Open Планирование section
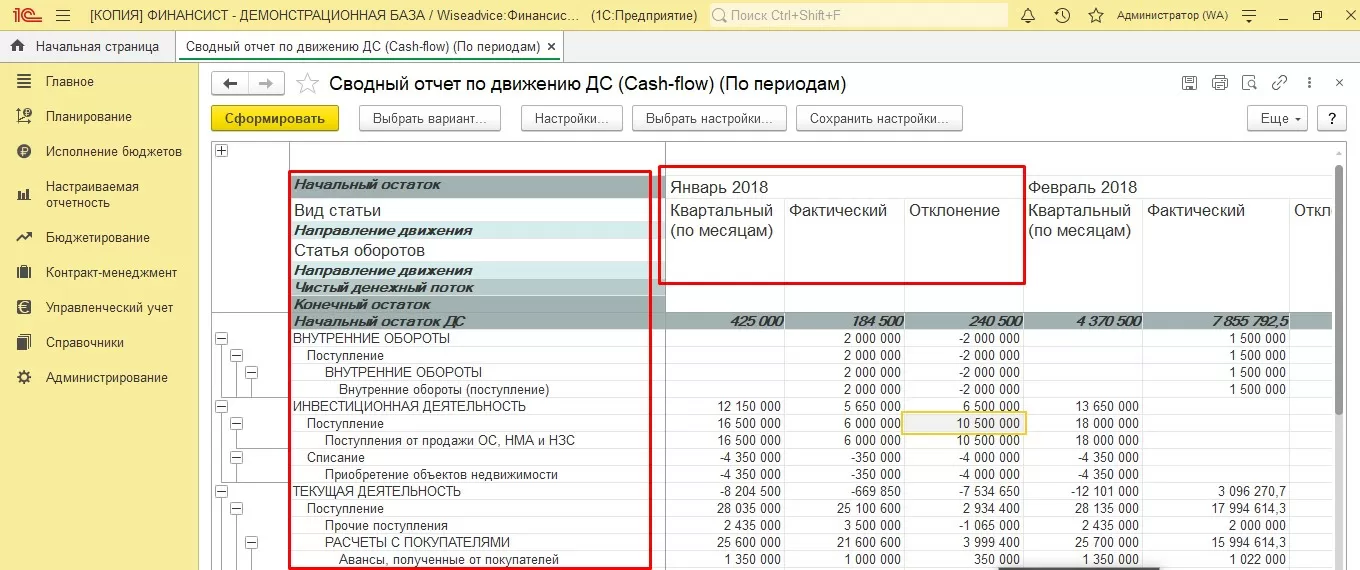 tap(88, 116)
